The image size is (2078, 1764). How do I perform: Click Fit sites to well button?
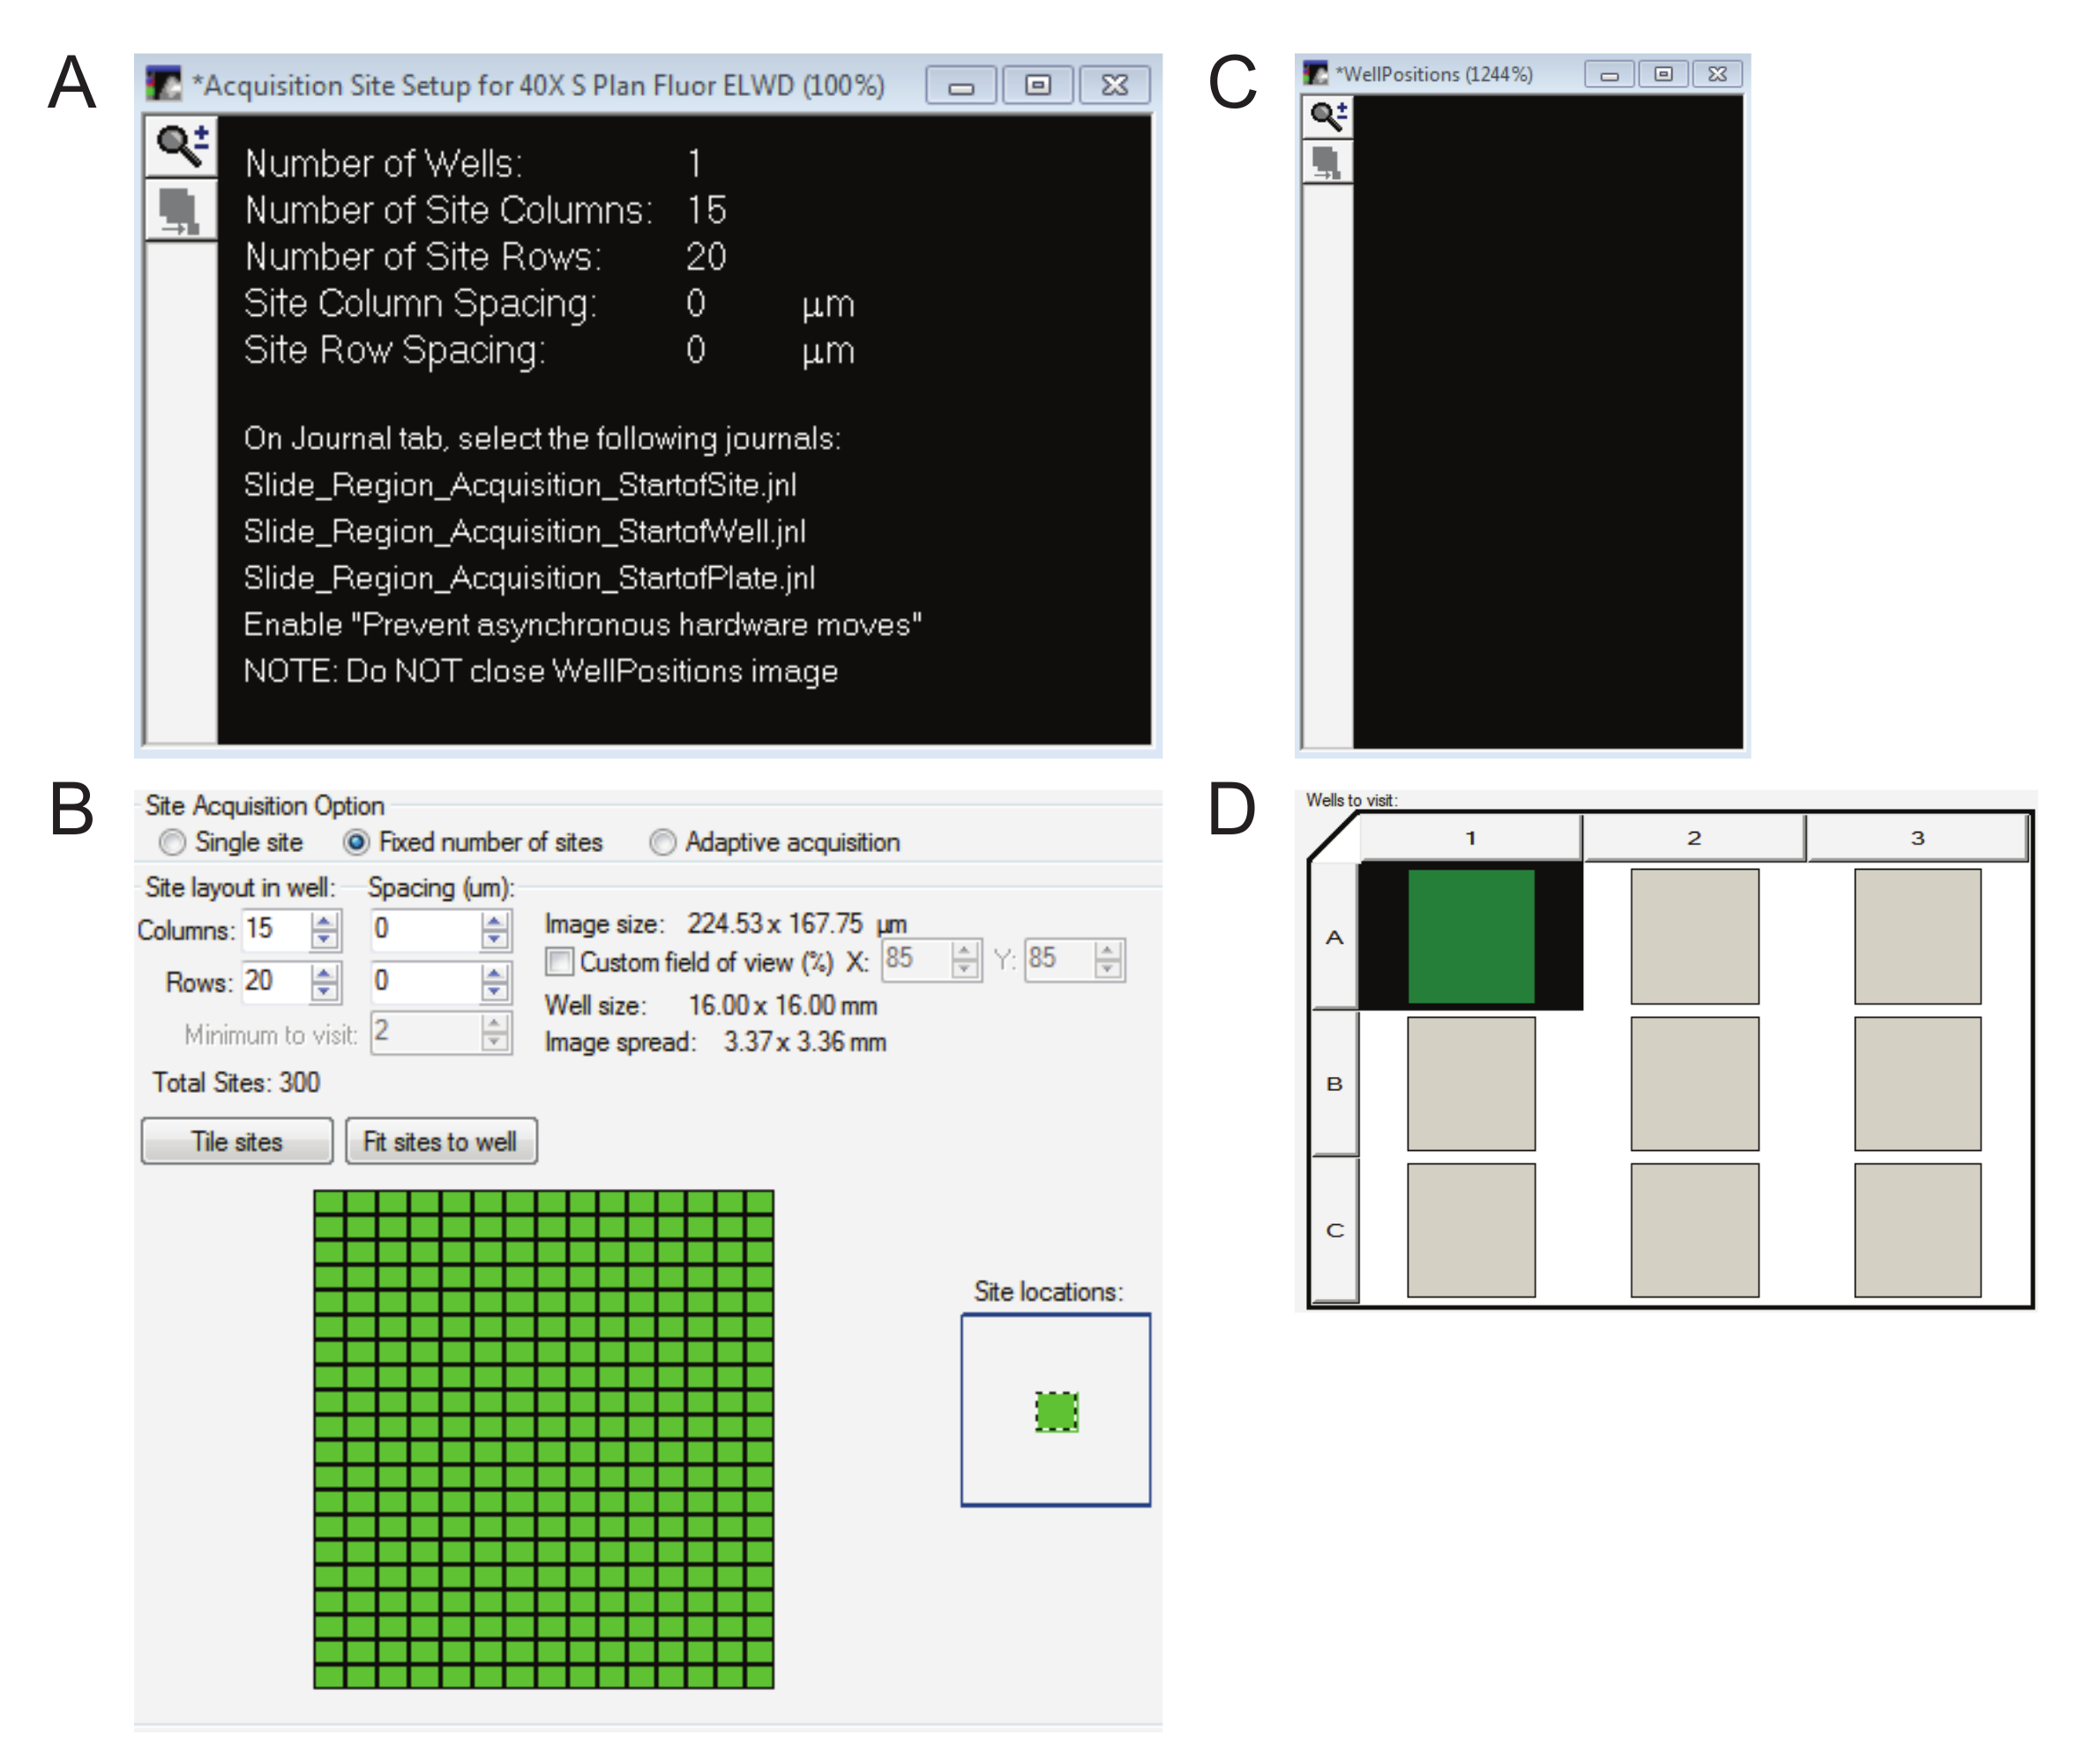pyautogui.click(x=440, y=1141)
